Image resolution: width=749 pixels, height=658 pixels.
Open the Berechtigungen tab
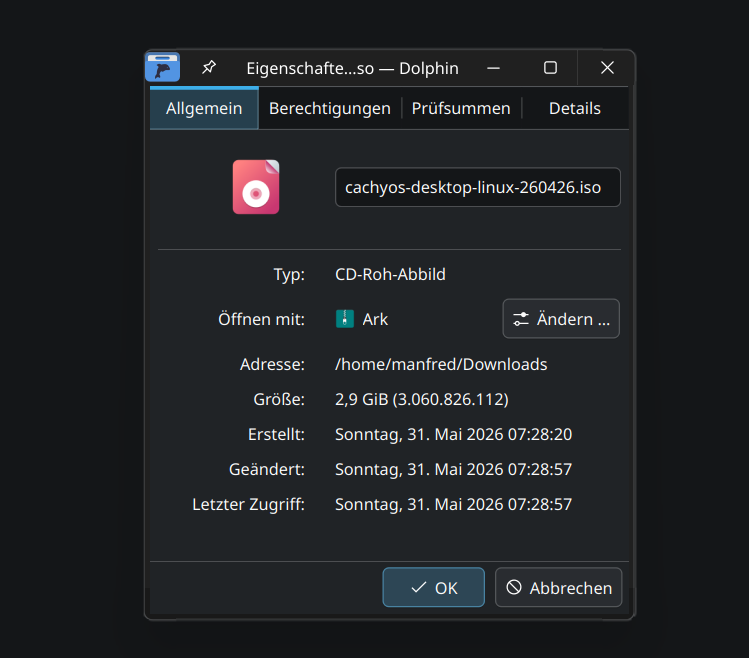[x=330, y=108]
